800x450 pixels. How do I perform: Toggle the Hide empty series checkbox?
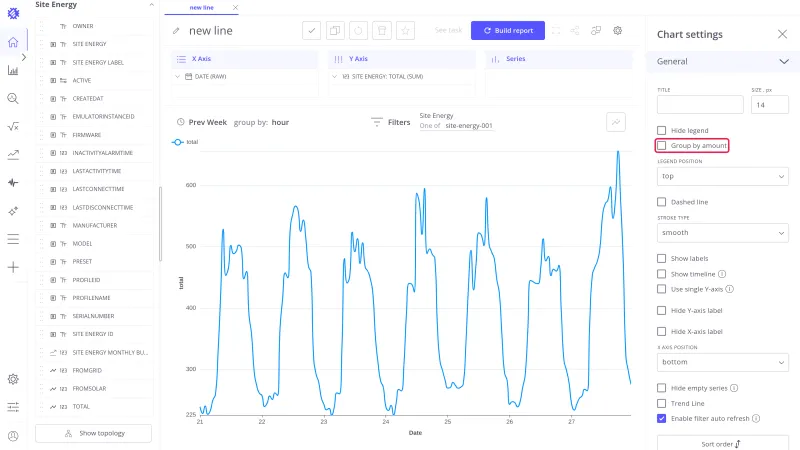tap(661, 388)
